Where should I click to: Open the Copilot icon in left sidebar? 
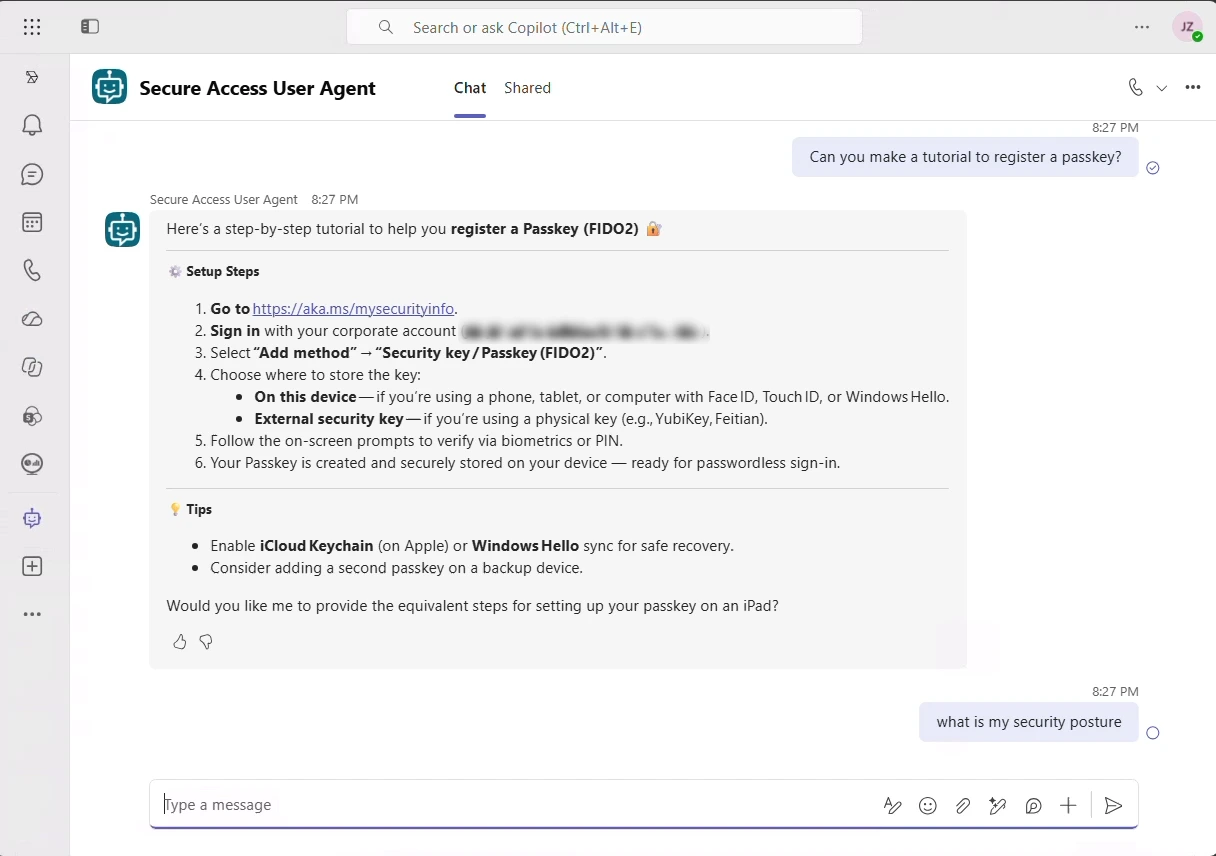(x=32, y=367)
